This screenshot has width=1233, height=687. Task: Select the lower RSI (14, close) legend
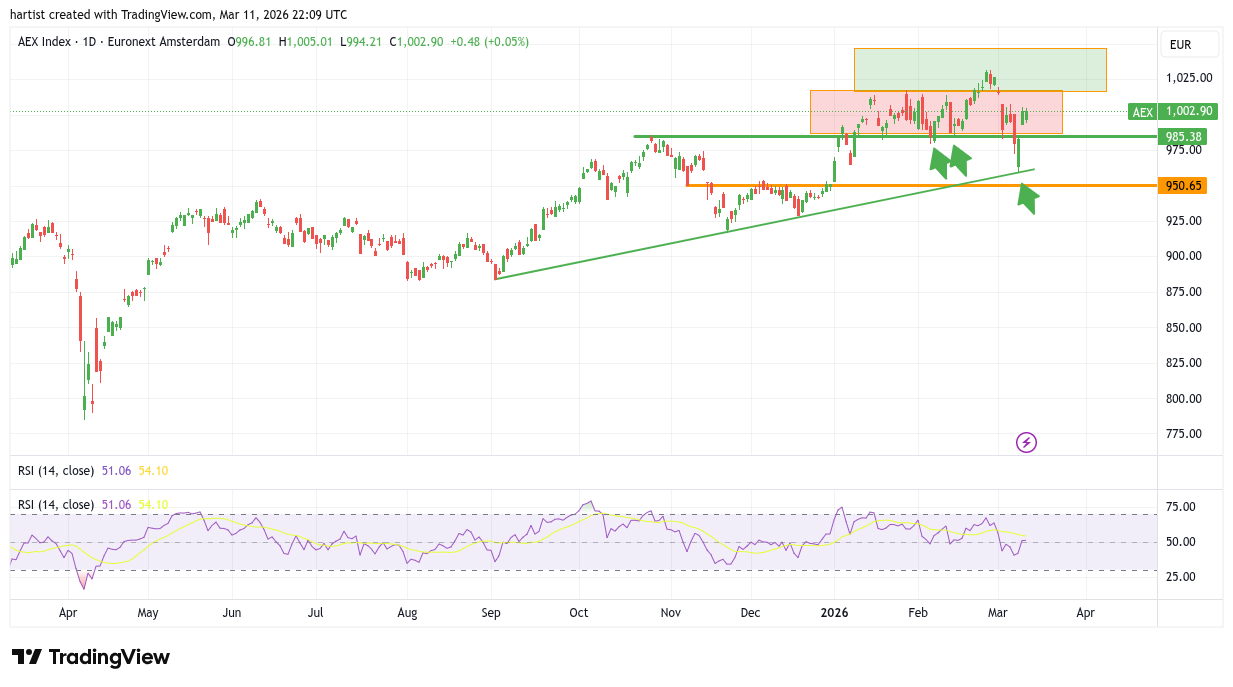coord(56,505)
